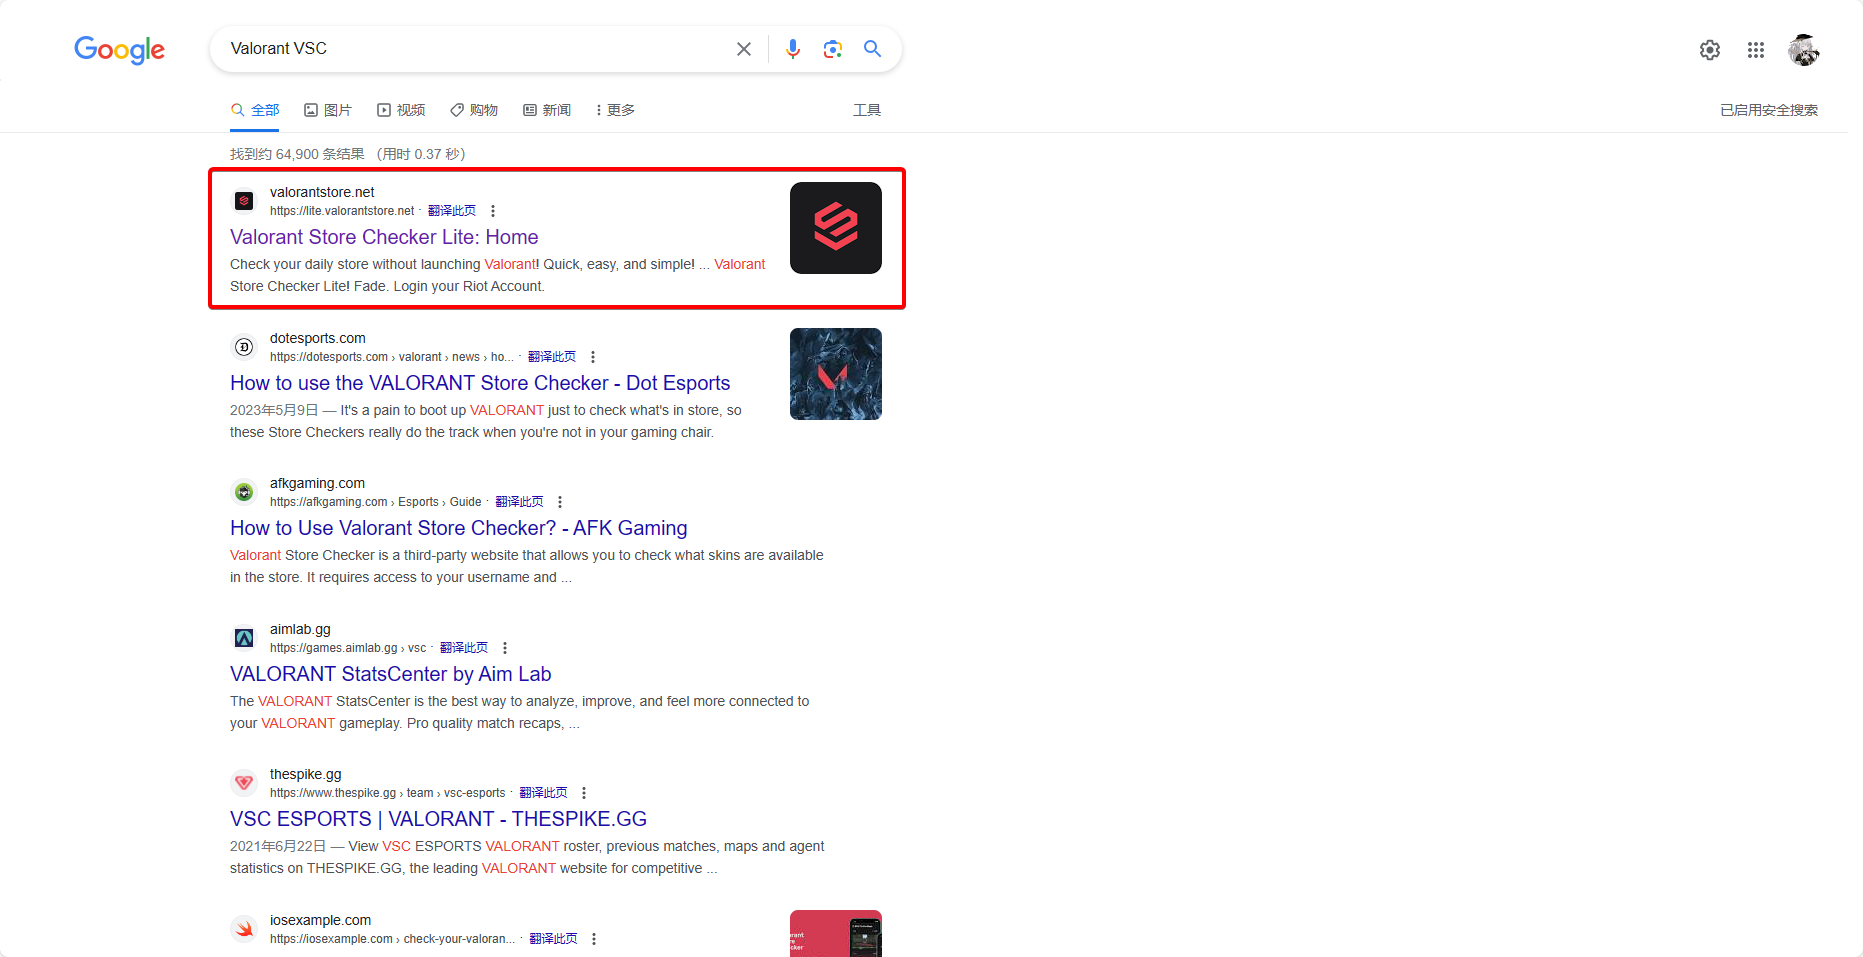Open the settings gear icon

pyautogui.click(x=1710, y=50)
